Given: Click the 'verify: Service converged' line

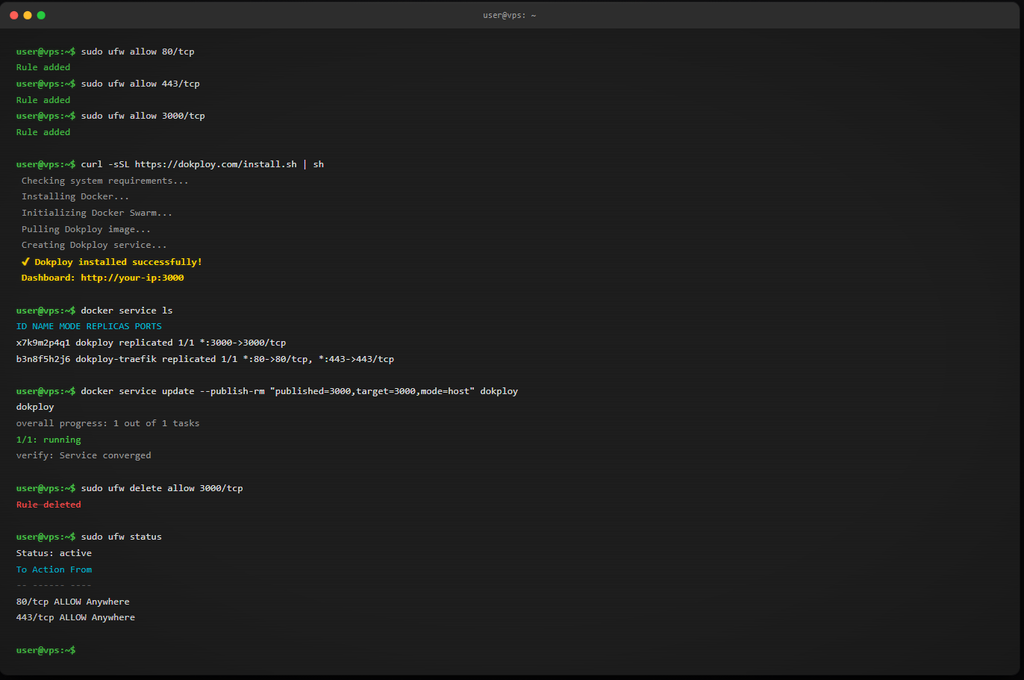Looking at the screenshot, I should (x=84, y=455).
